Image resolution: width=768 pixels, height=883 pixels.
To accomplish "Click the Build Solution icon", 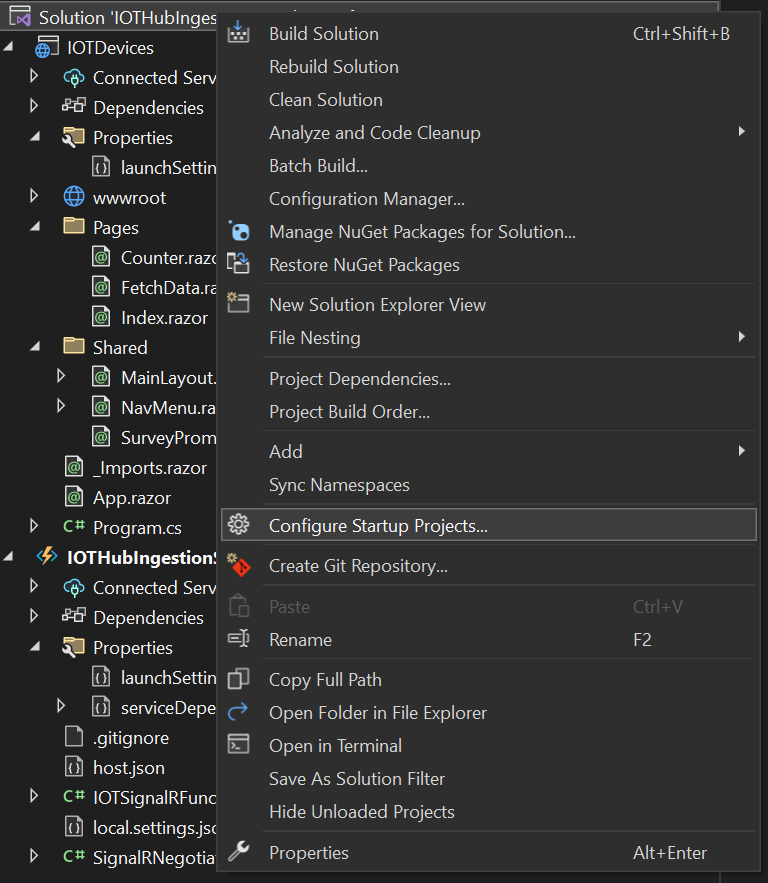I will pyautogui.click(x=238, y=32).
